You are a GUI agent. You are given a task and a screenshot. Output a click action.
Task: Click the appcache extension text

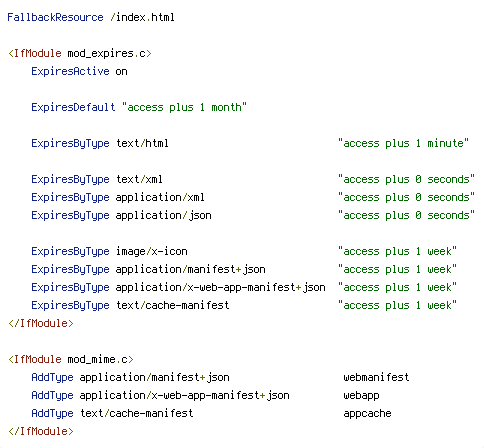pos(367,413)
